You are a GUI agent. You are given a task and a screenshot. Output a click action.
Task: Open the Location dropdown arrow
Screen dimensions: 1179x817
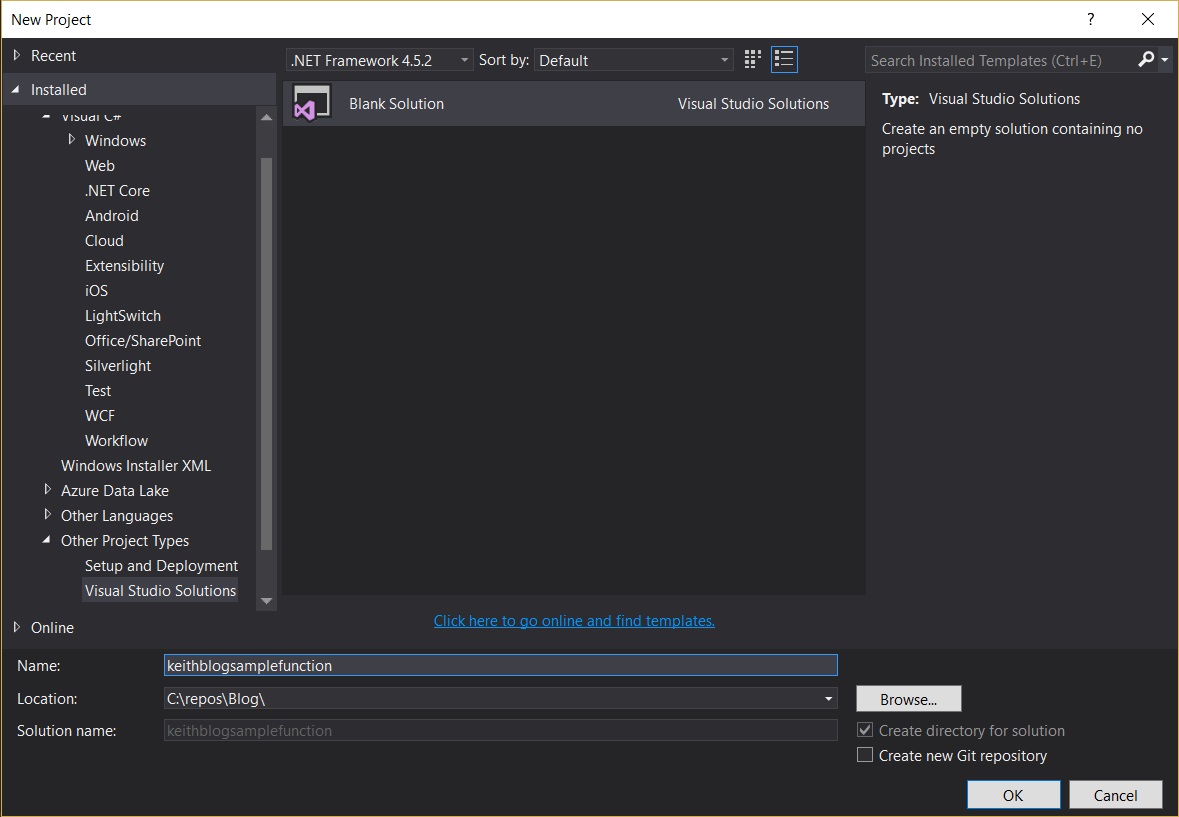[x=828, y=698]
